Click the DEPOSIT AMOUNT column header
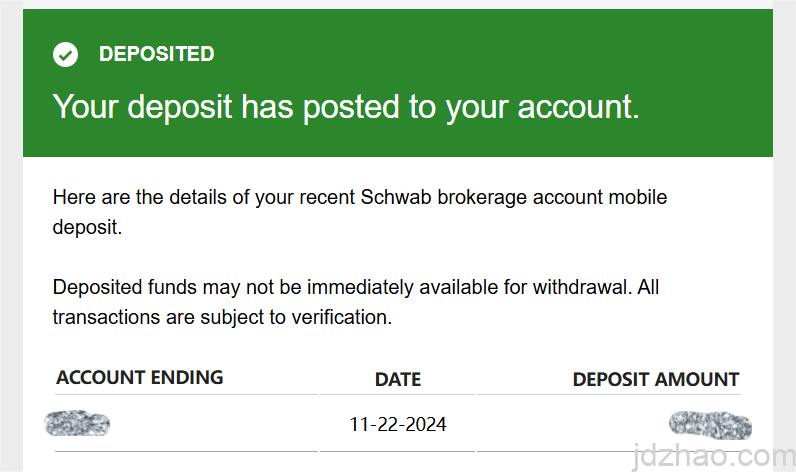 pyautogui.click(x=655, y=379)
